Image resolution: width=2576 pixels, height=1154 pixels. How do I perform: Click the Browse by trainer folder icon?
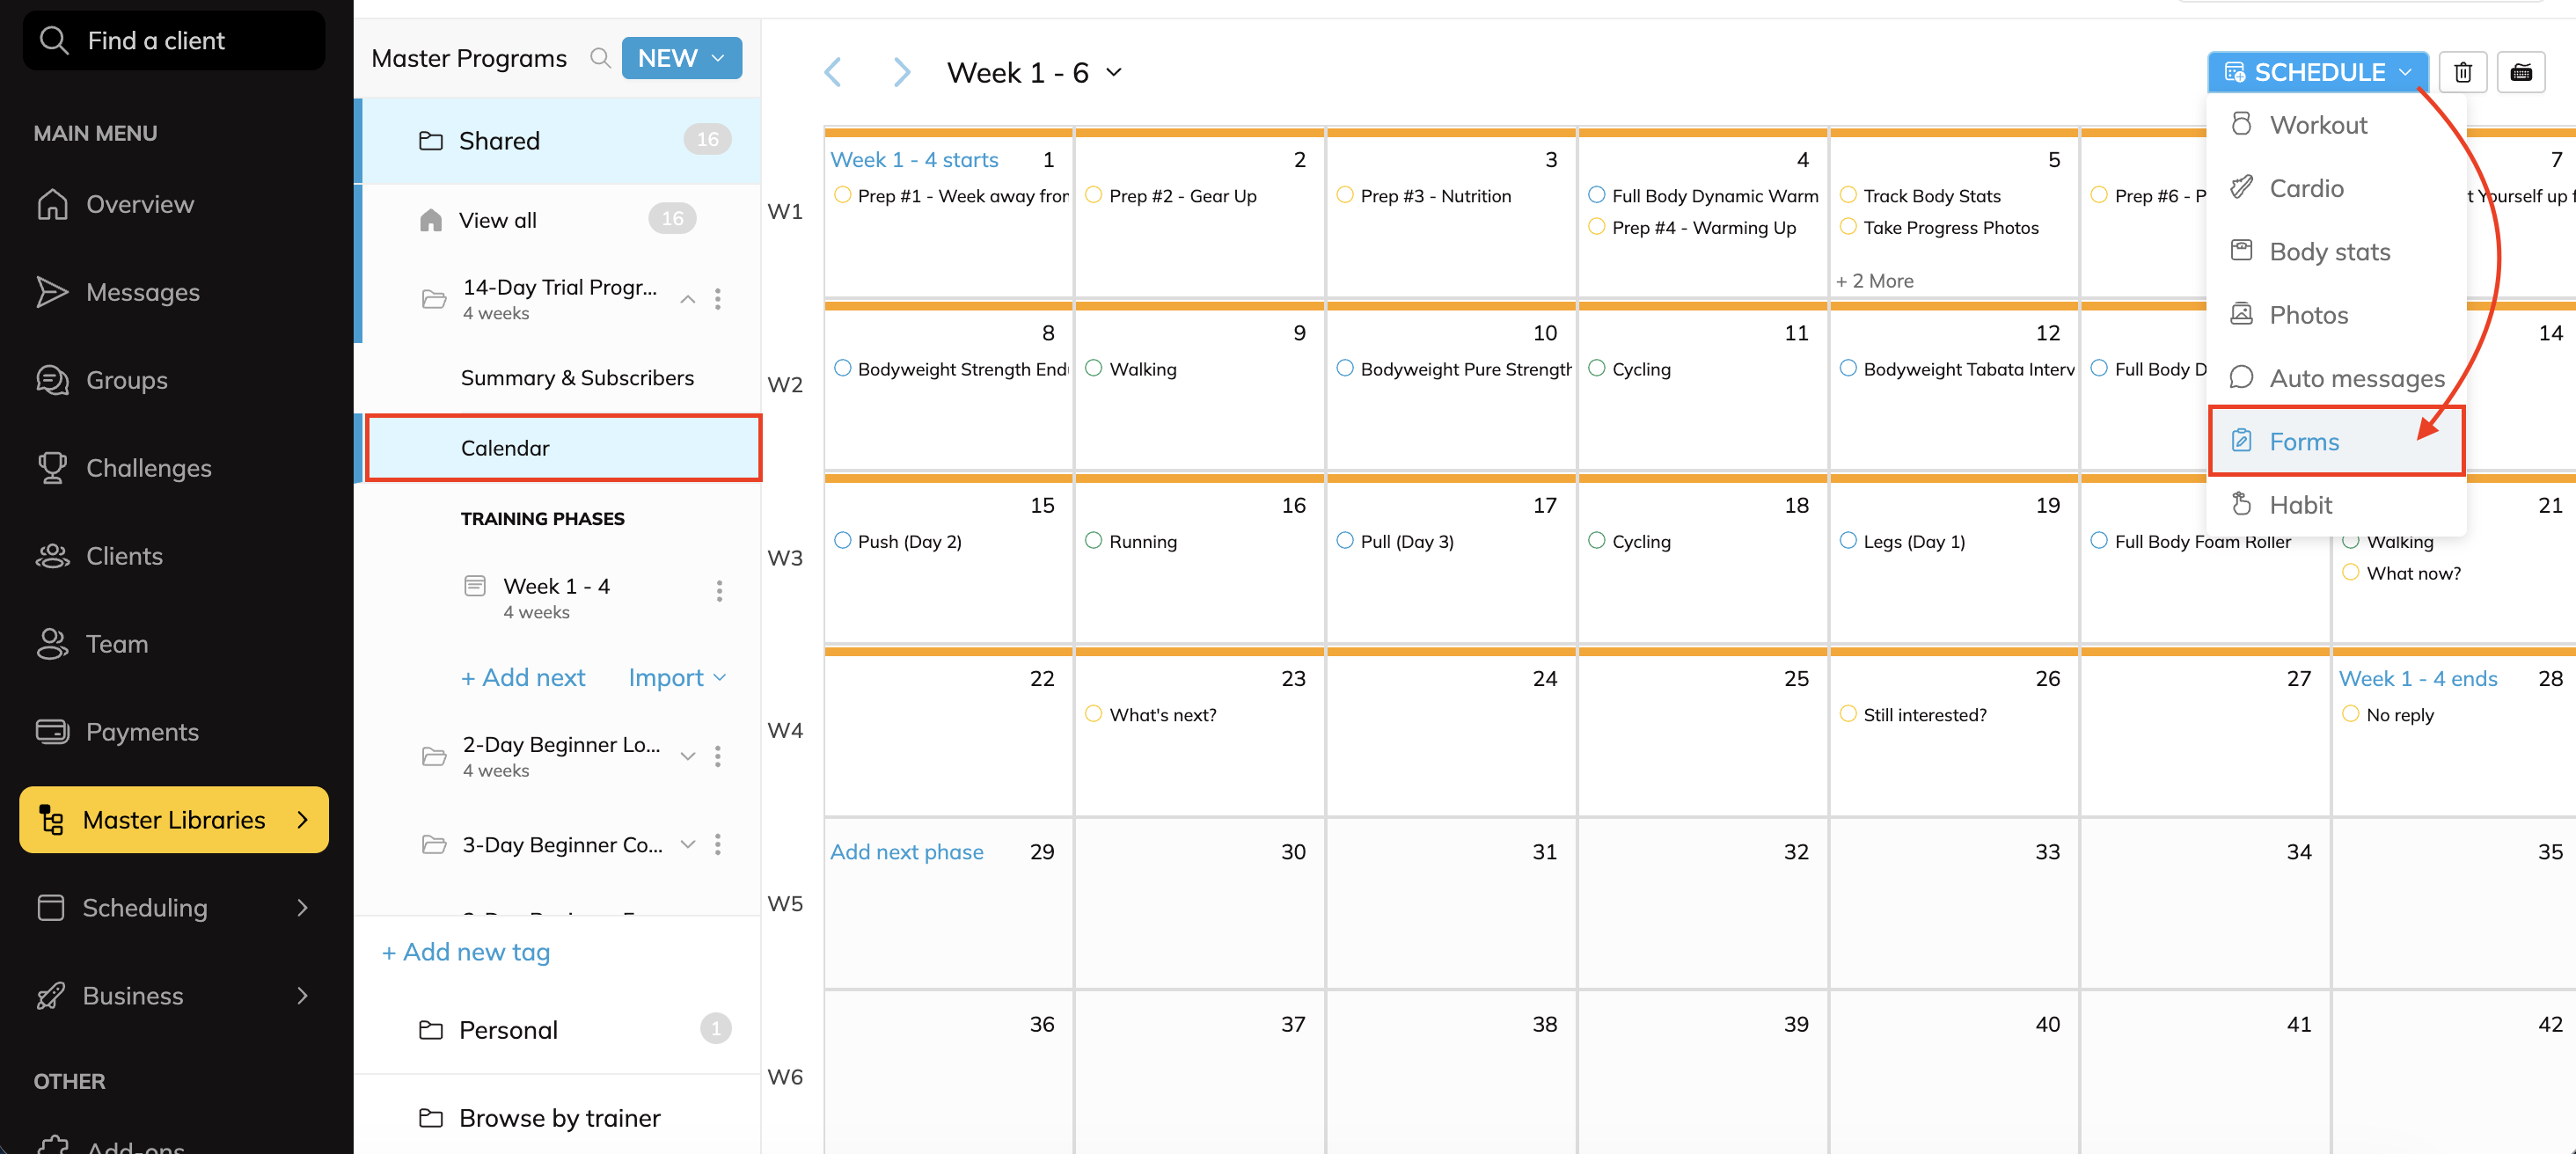[431, 1118]
